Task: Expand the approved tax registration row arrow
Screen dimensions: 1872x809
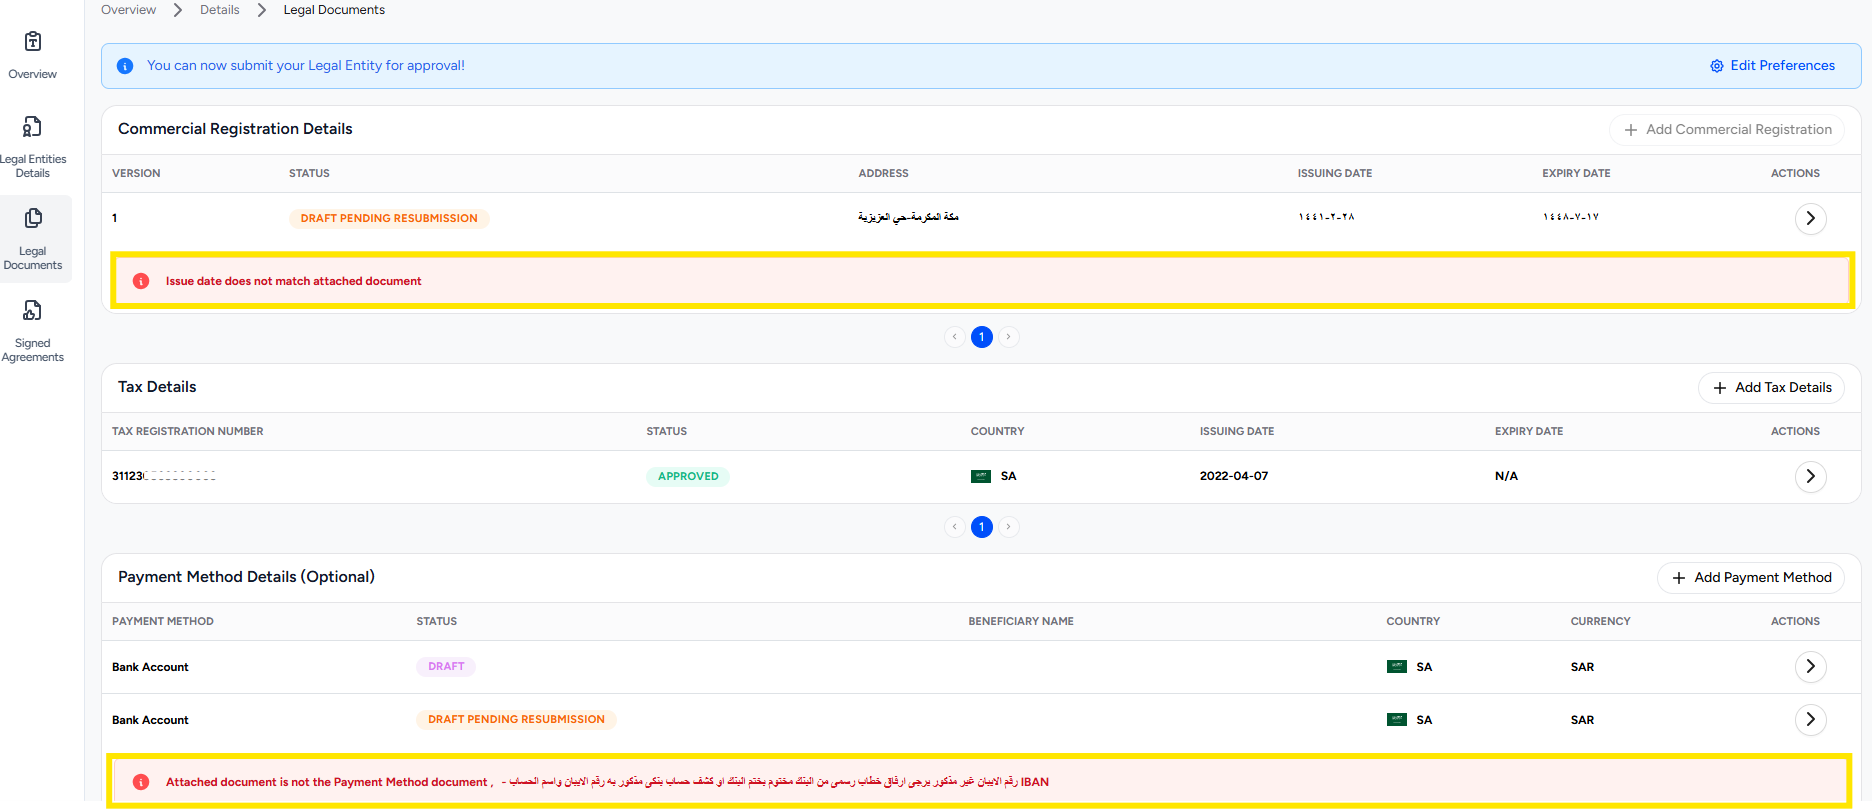Action: tap(1810, 477)
